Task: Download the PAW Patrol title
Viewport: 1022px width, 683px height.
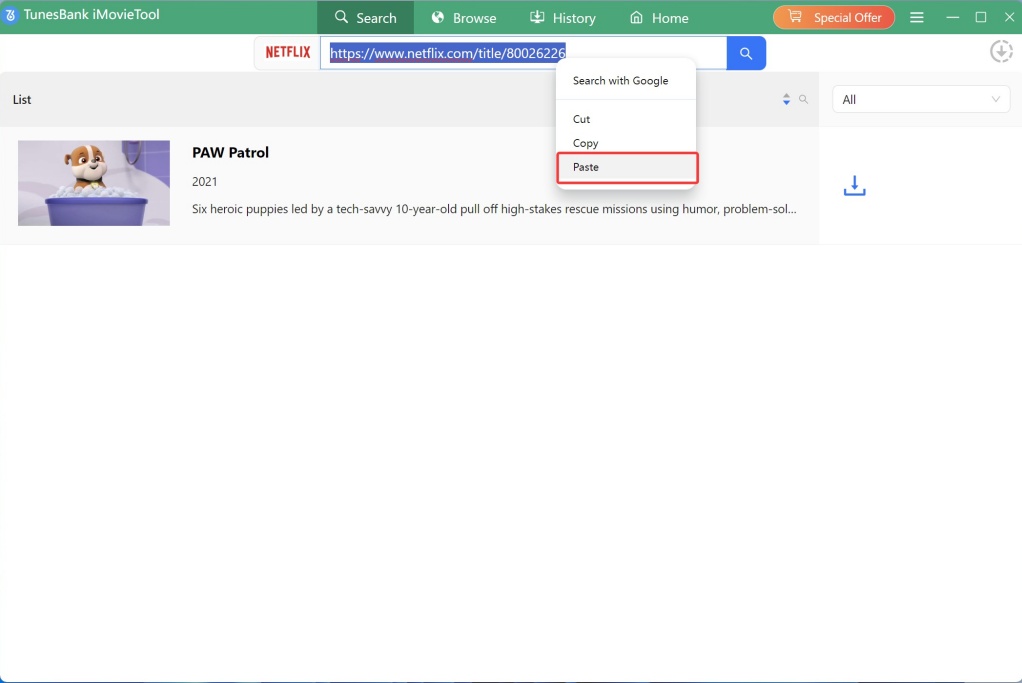Action: pos(854,186)
